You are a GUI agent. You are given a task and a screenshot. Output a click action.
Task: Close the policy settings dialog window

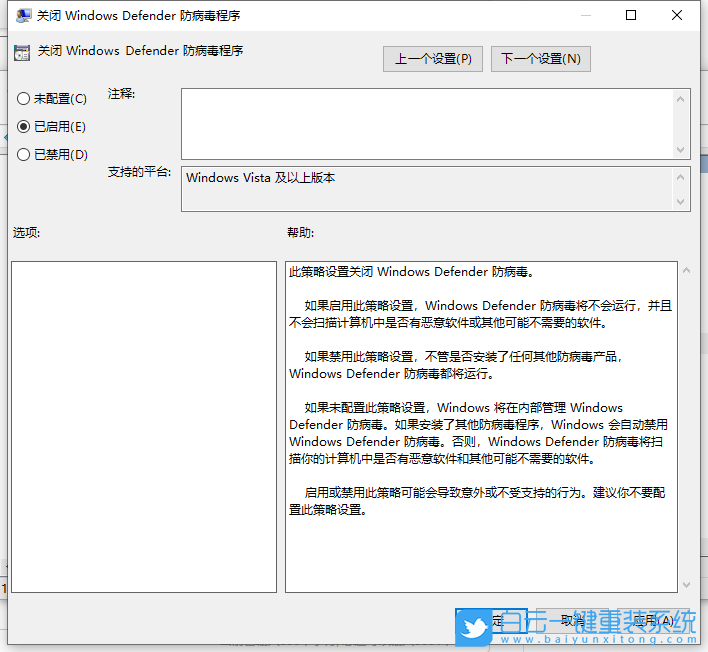click(676, 15)
